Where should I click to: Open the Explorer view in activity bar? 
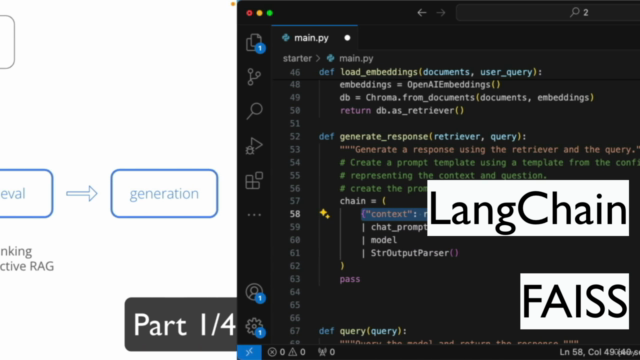pyautogui.click(x=254, y=42)
